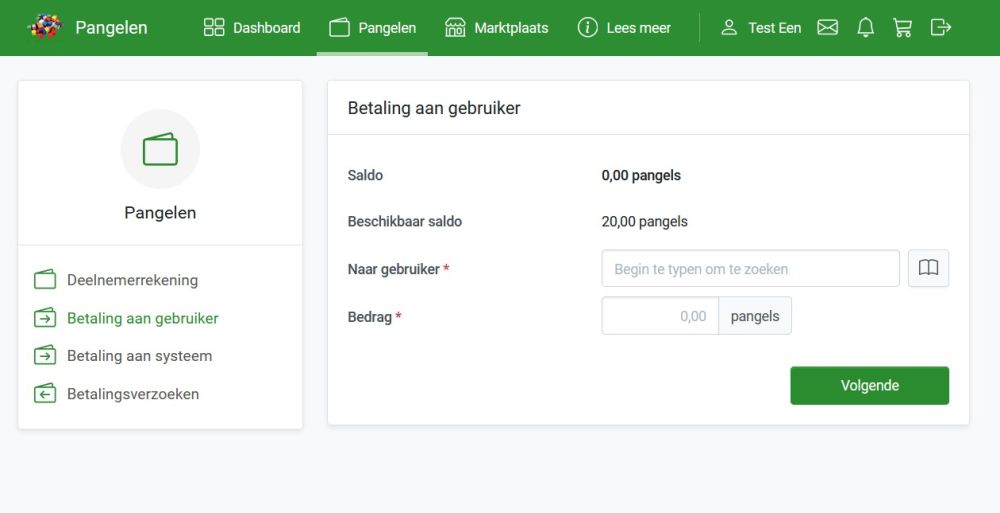Image resolution: width=1000 pixels, height=513 pixels.
Task: Go to Marktplaats in the navigation
Action: click(496, 27)
